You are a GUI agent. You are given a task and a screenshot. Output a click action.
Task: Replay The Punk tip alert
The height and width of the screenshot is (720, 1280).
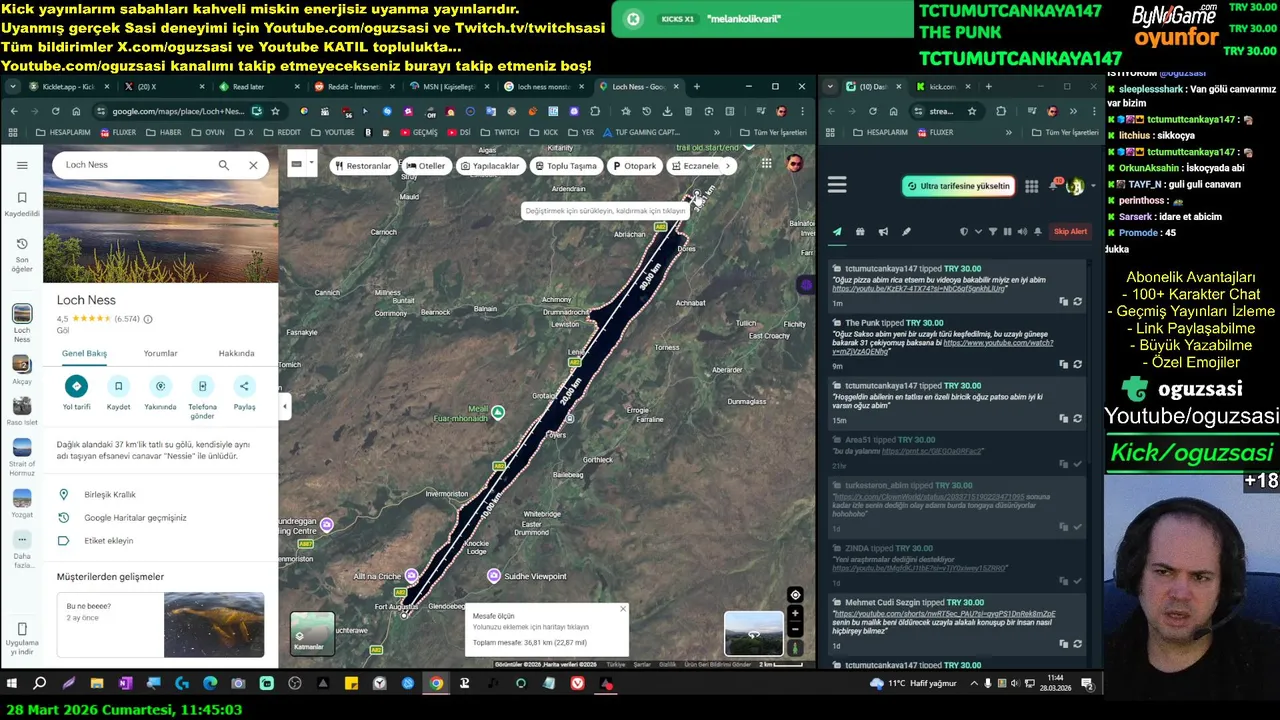click(x=1077, y=365)
